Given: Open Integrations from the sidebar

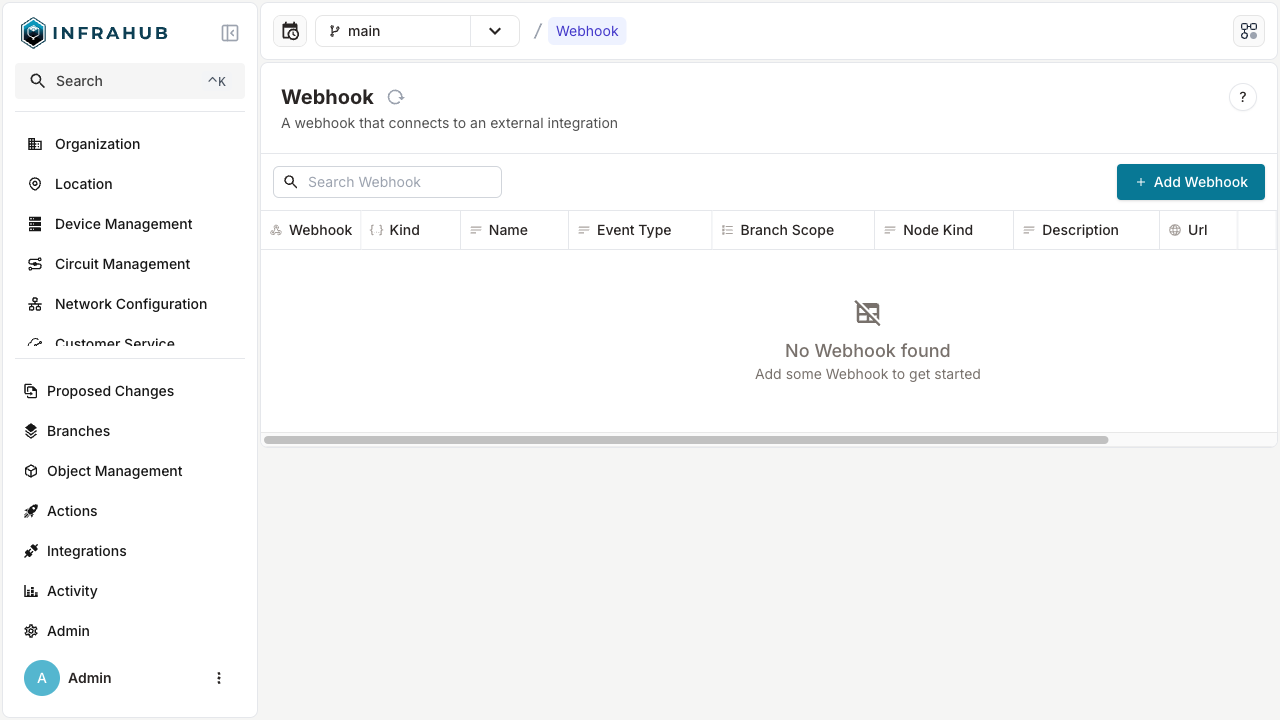Looking at the screenshot, I should [87, 551].
